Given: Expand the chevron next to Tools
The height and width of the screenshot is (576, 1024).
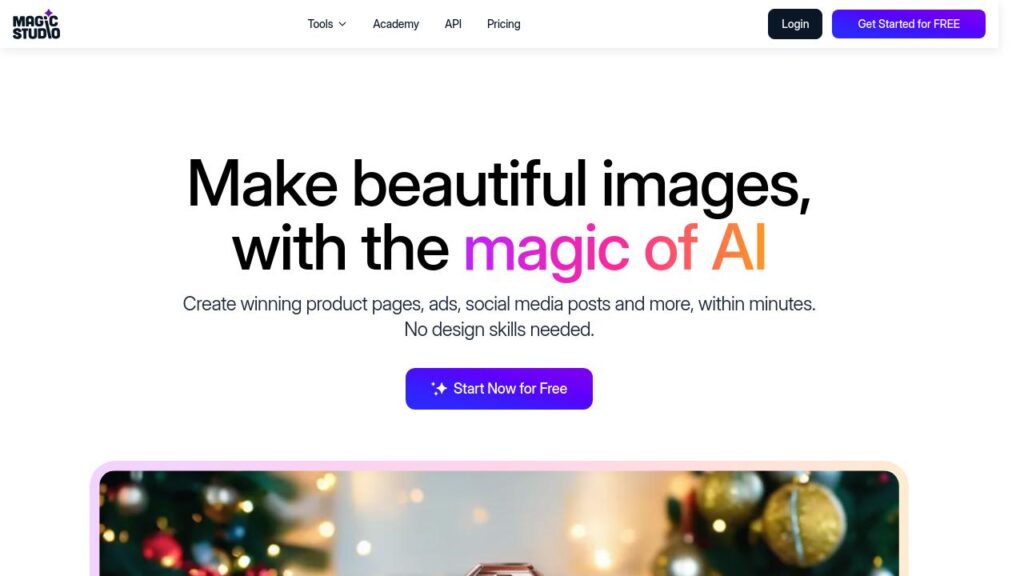Looking at the screenshot, I should tap(342, 24).
